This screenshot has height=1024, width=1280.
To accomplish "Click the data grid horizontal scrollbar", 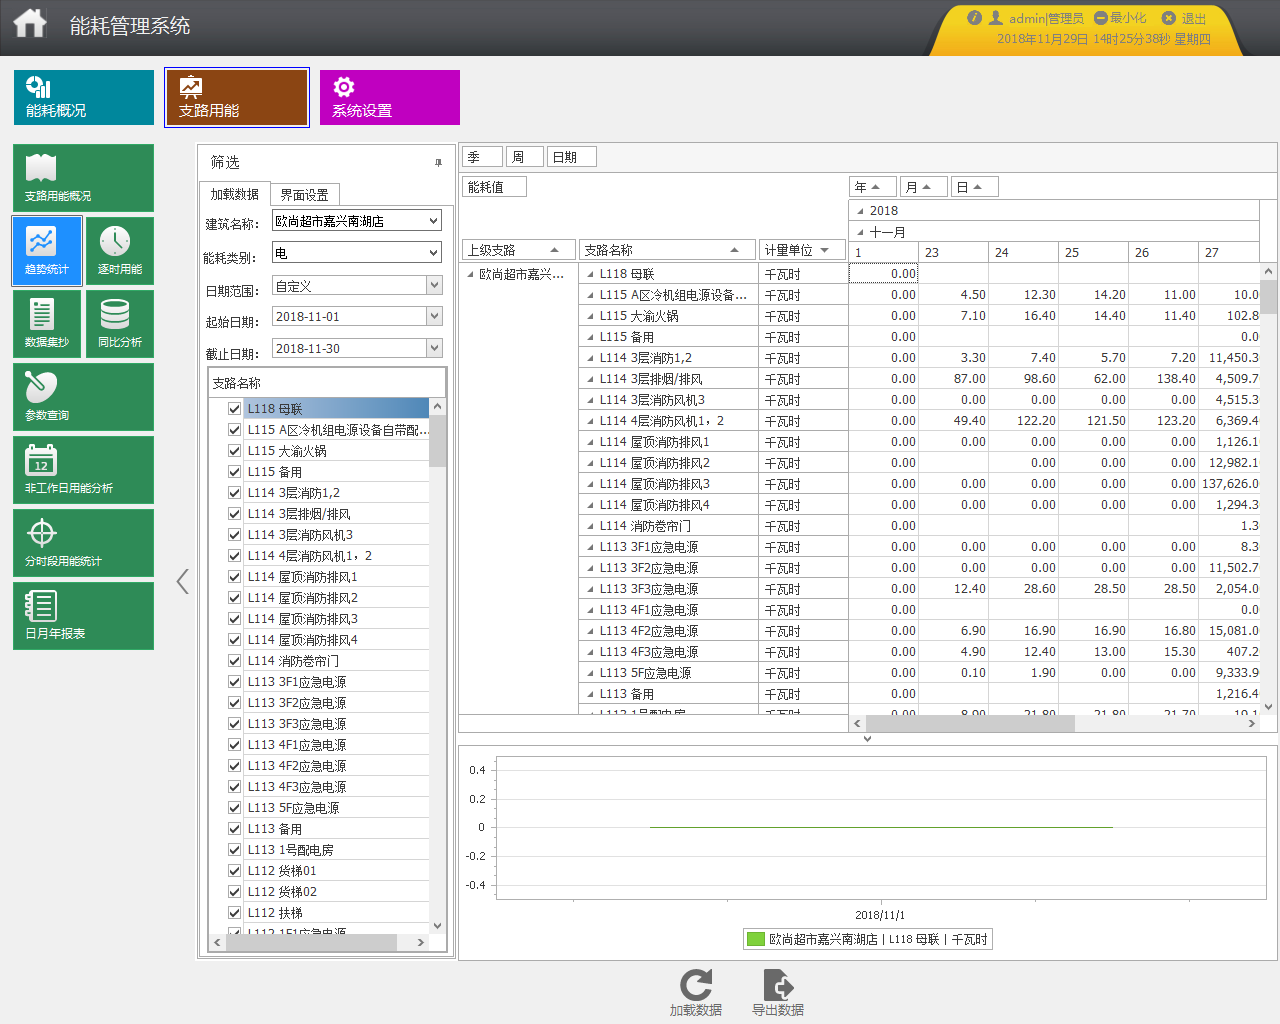I will 968,723.
